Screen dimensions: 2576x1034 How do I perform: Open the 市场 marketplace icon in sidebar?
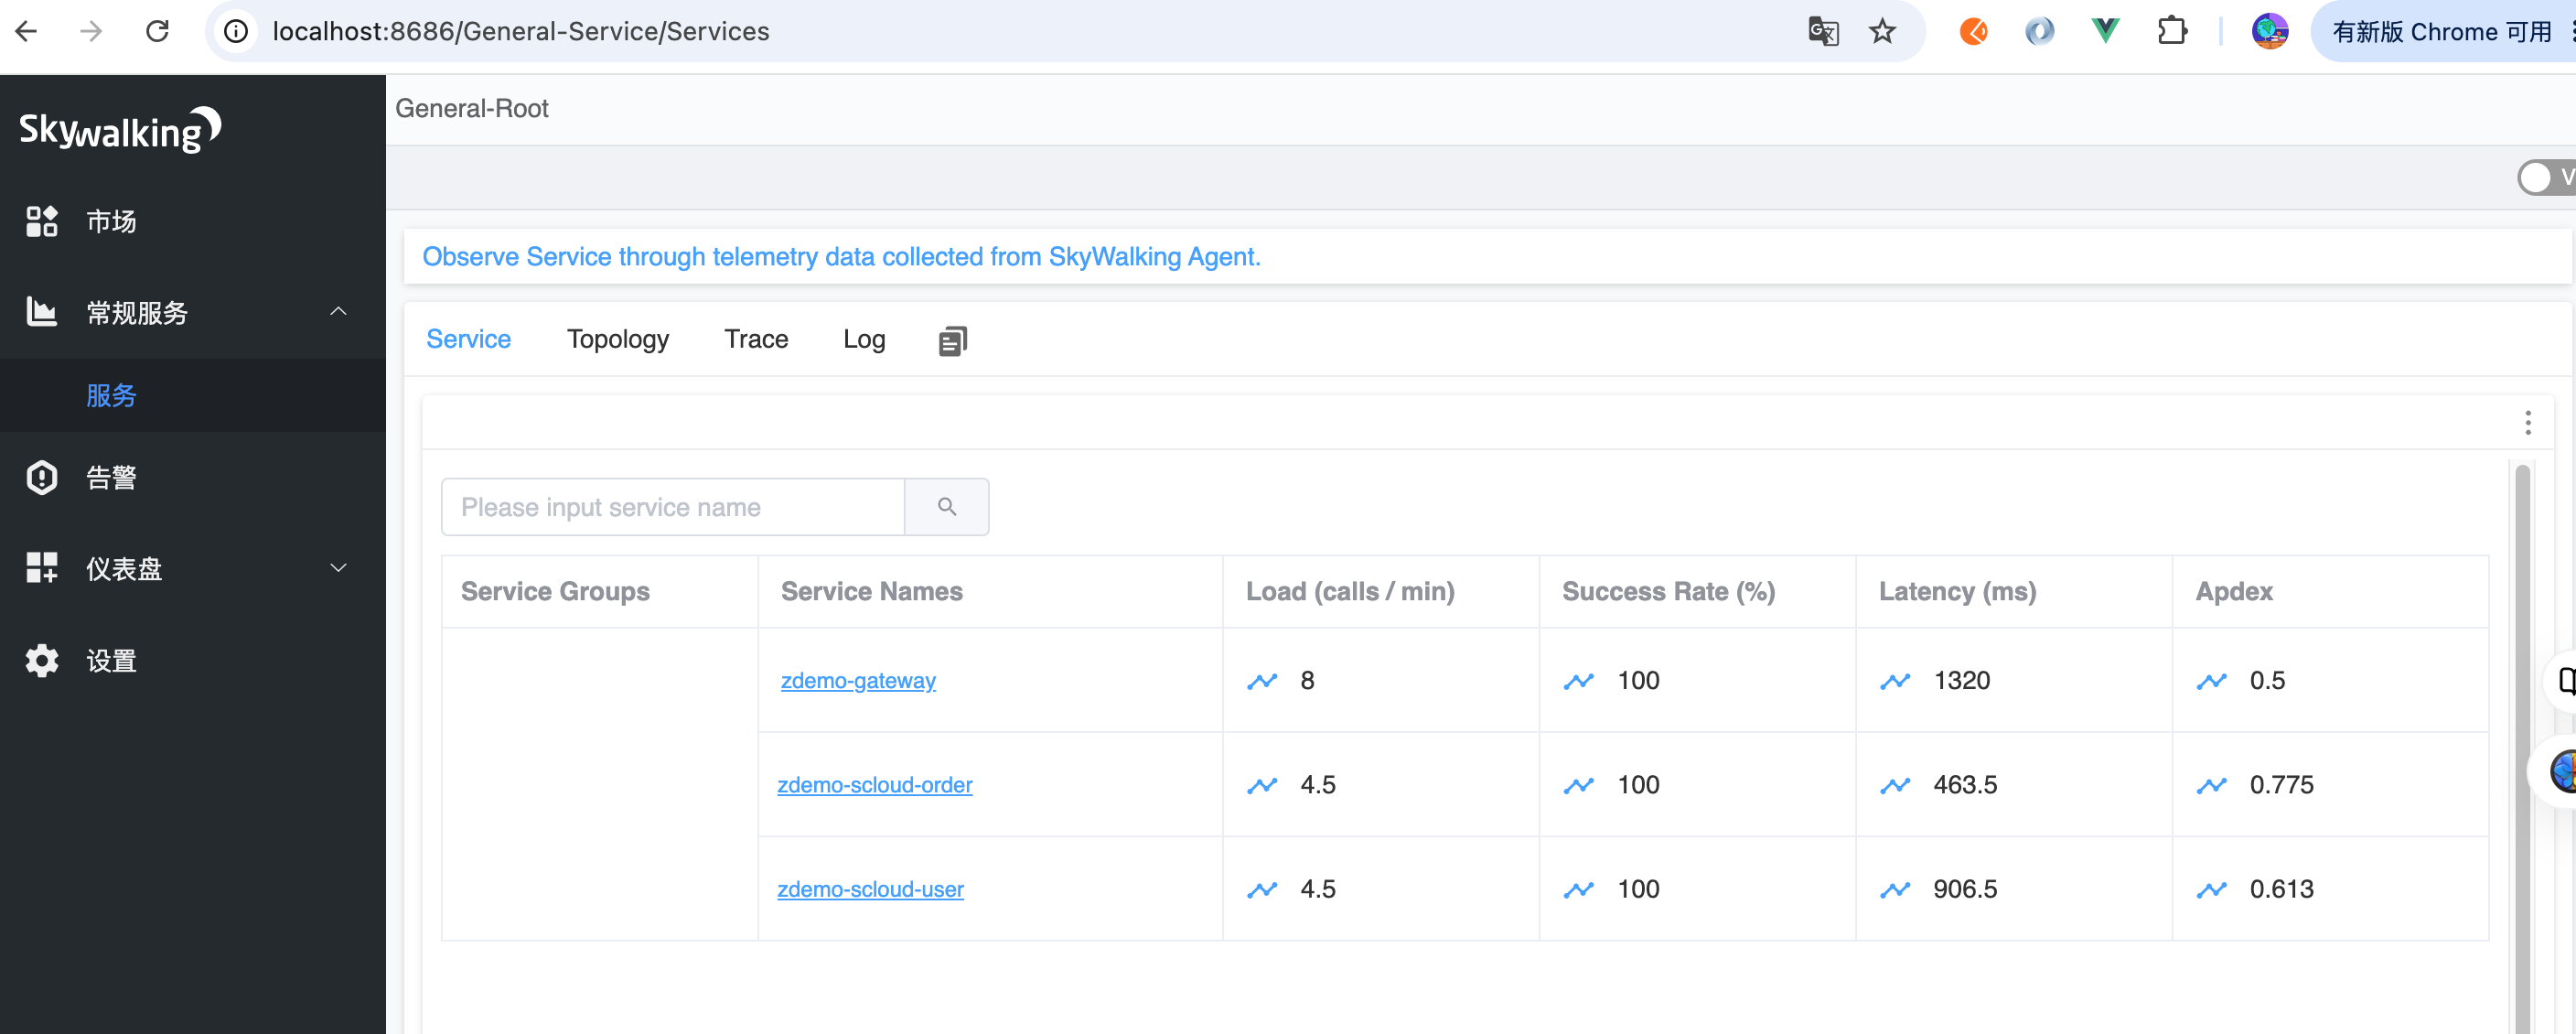point(42,221)
